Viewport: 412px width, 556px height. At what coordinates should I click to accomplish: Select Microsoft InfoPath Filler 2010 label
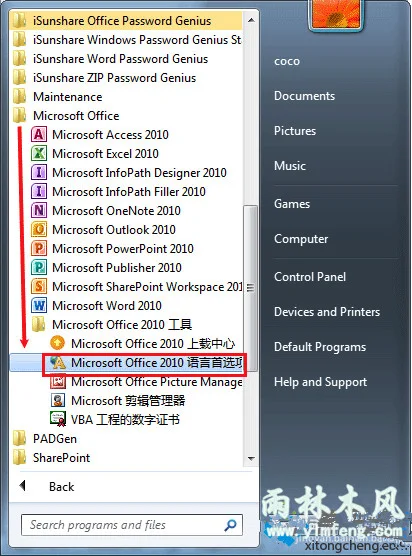(x=129, y=192)
